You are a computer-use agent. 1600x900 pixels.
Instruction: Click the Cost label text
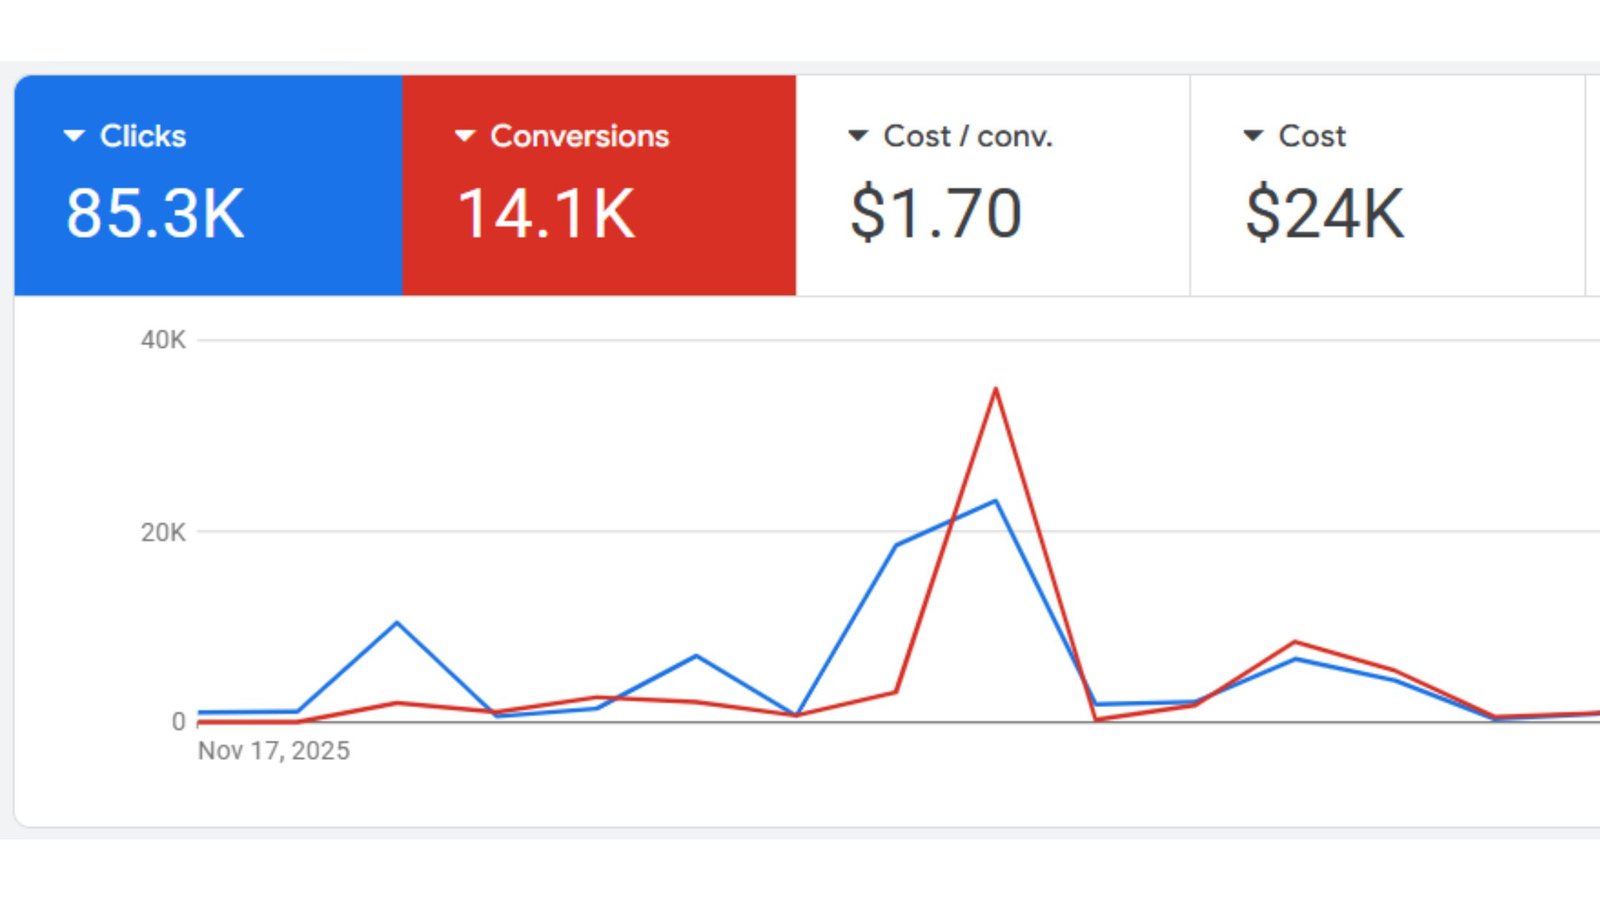(x=1312, y=136)
